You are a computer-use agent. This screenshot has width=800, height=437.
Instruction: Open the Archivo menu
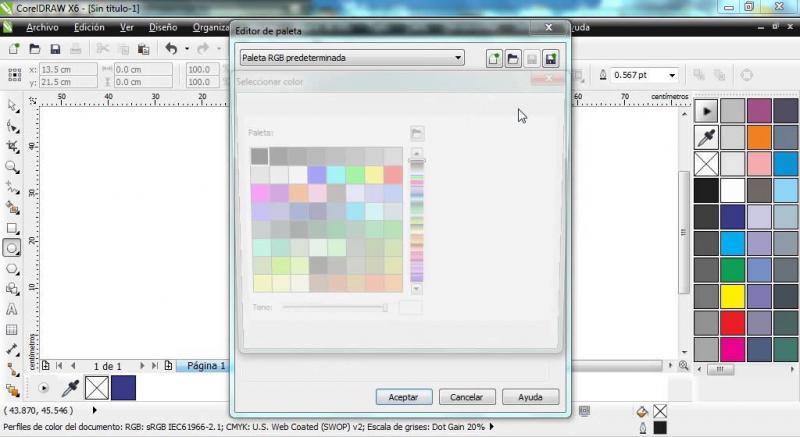41,28
